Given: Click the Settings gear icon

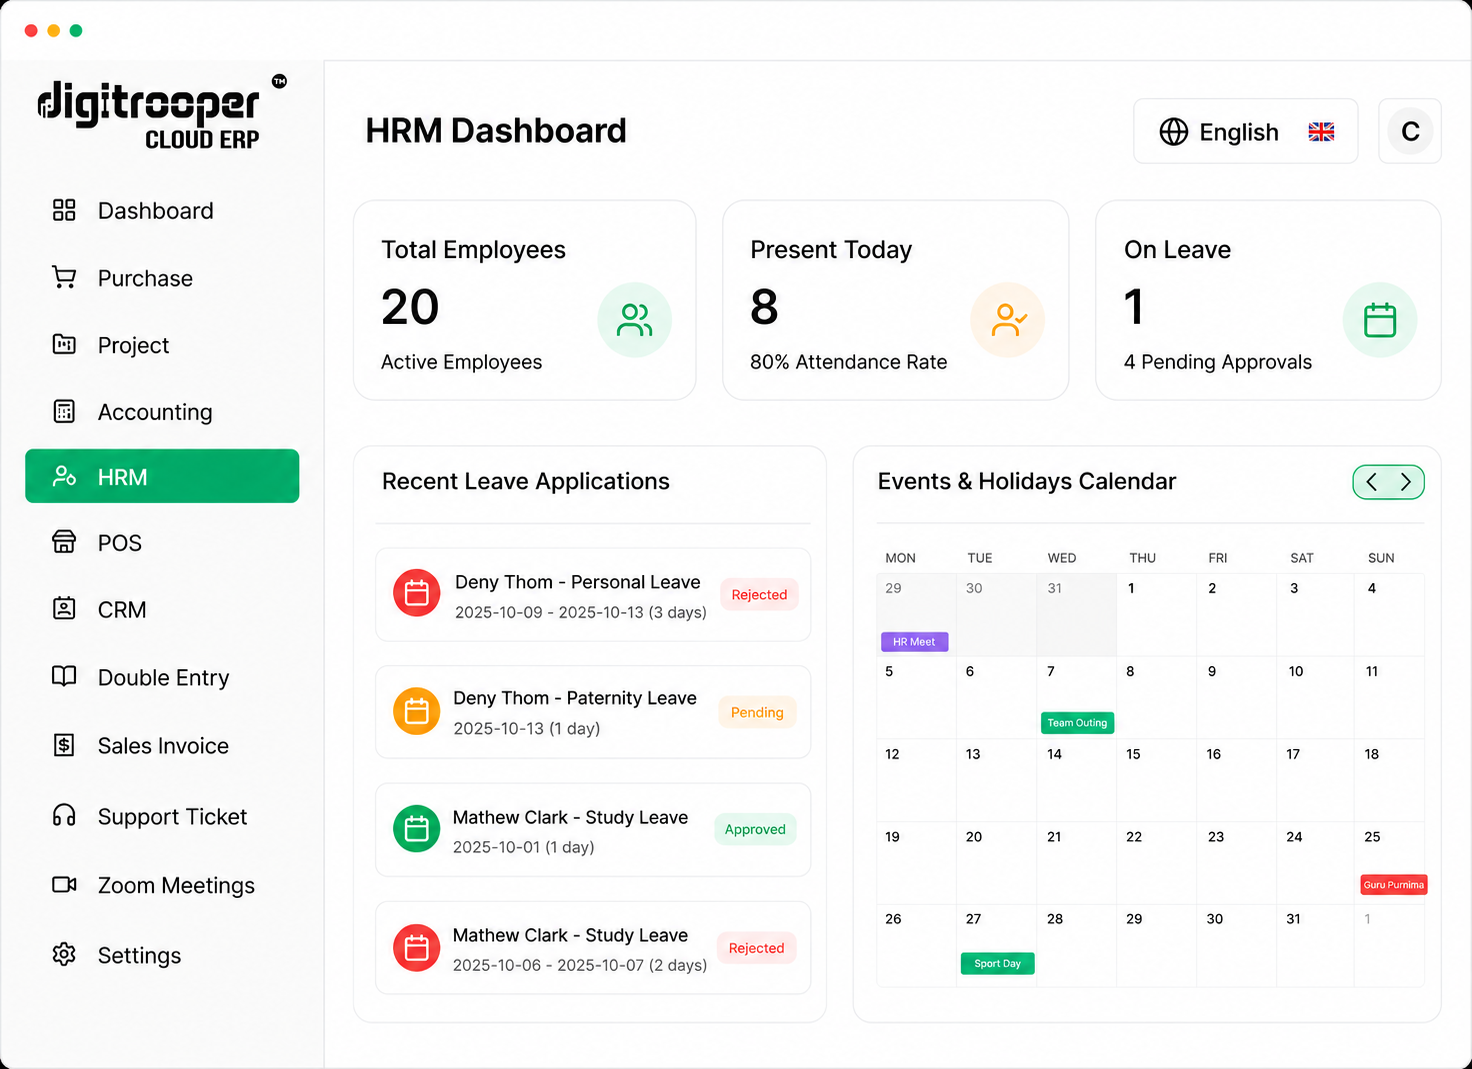Looking at the screenshot, I should pyautogui.click(x=64, y=954).
